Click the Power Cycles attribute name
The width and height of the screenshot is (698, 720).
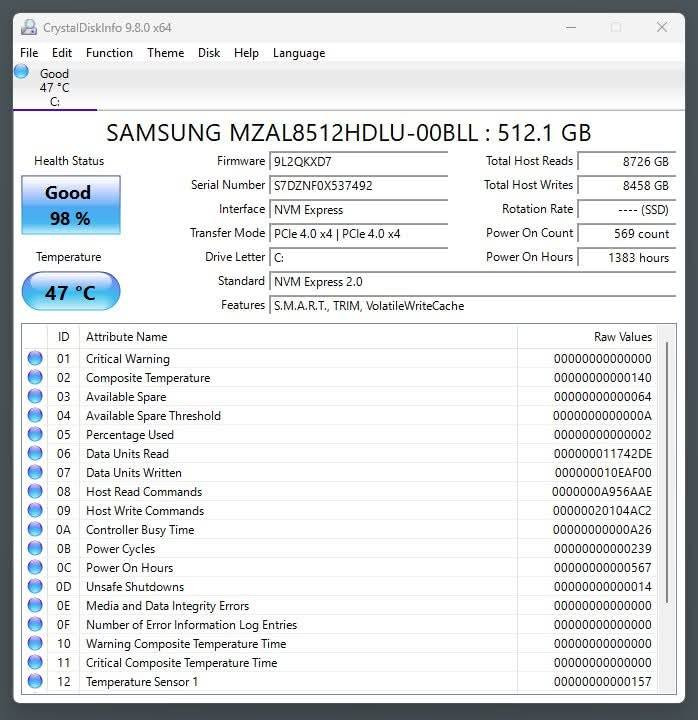click(120, 549)
